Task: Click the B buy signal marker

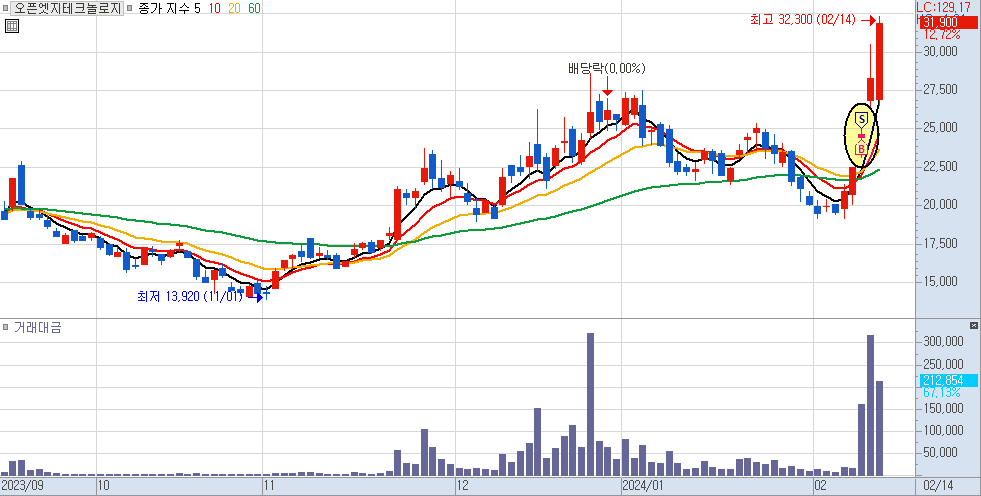Action: point(860,149)
